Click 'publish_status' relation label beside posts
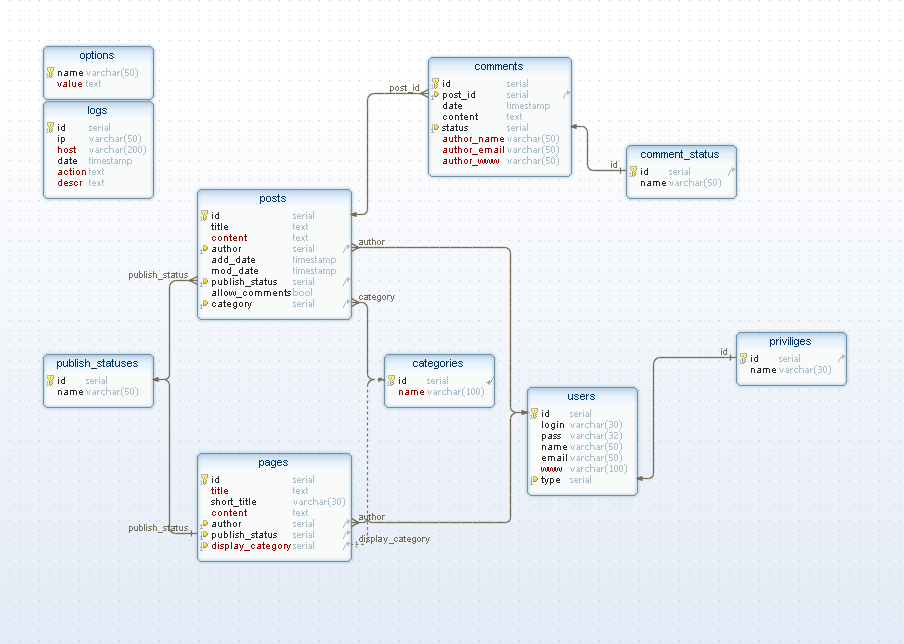 [x=158, y=275]
